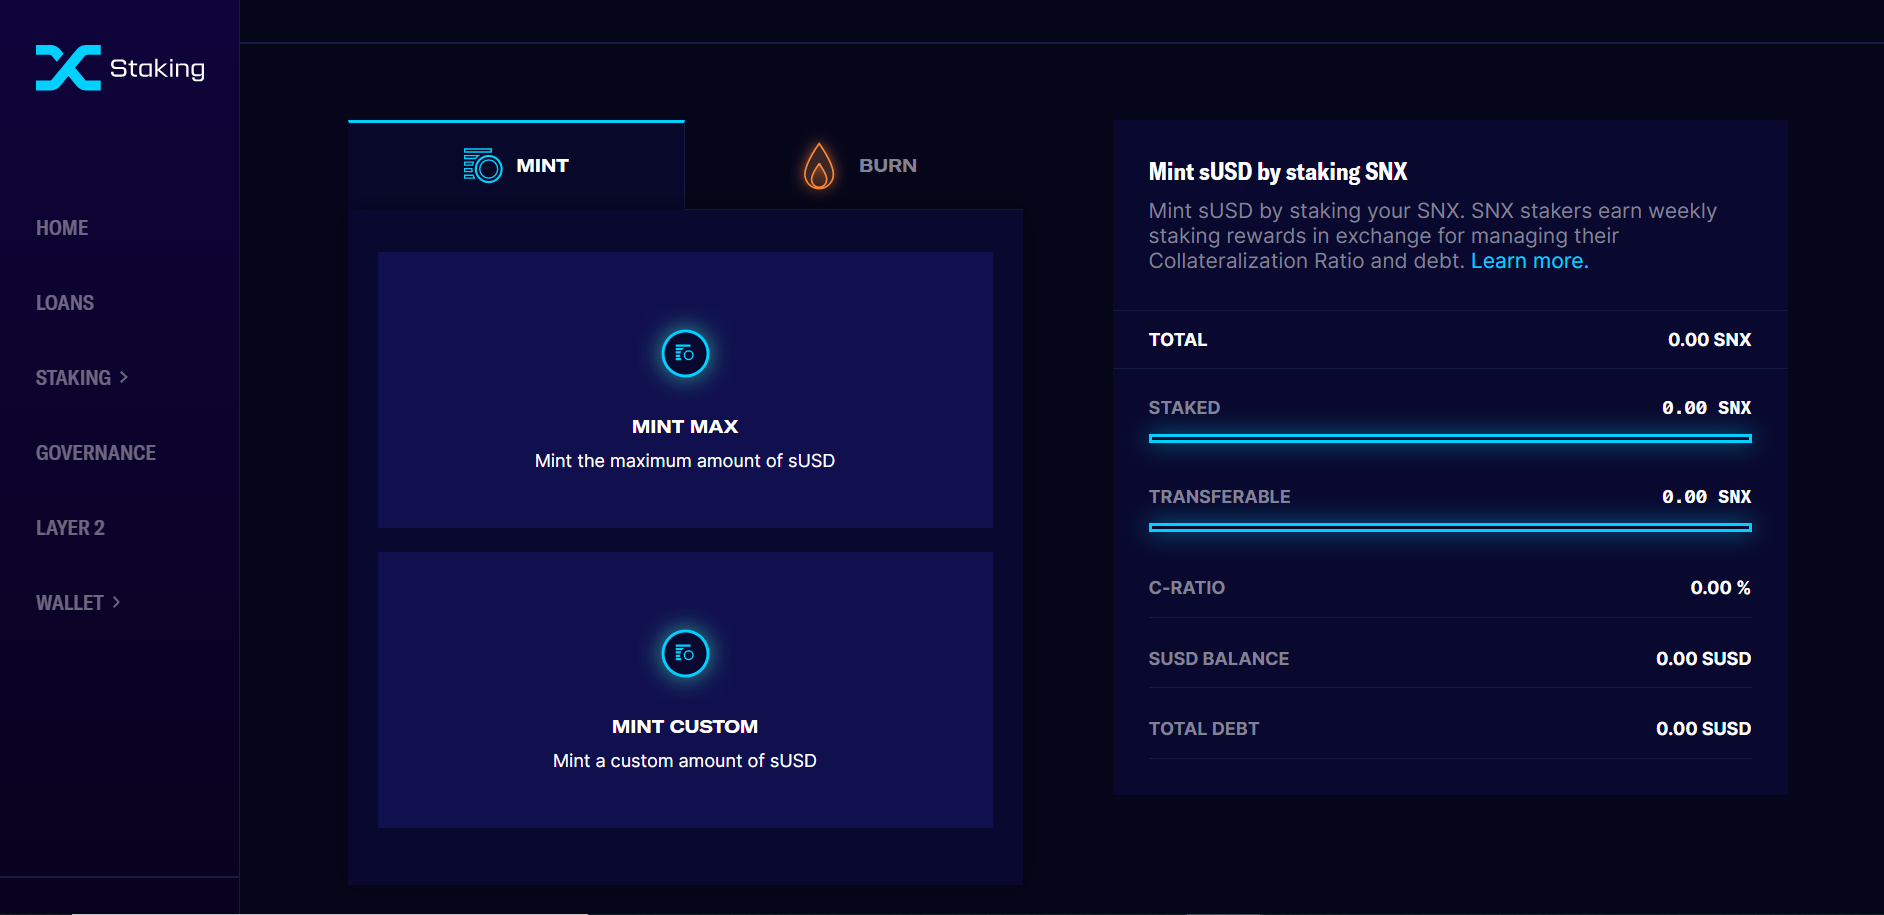Click the circular icon above Mint Custom

click(685, 653)
